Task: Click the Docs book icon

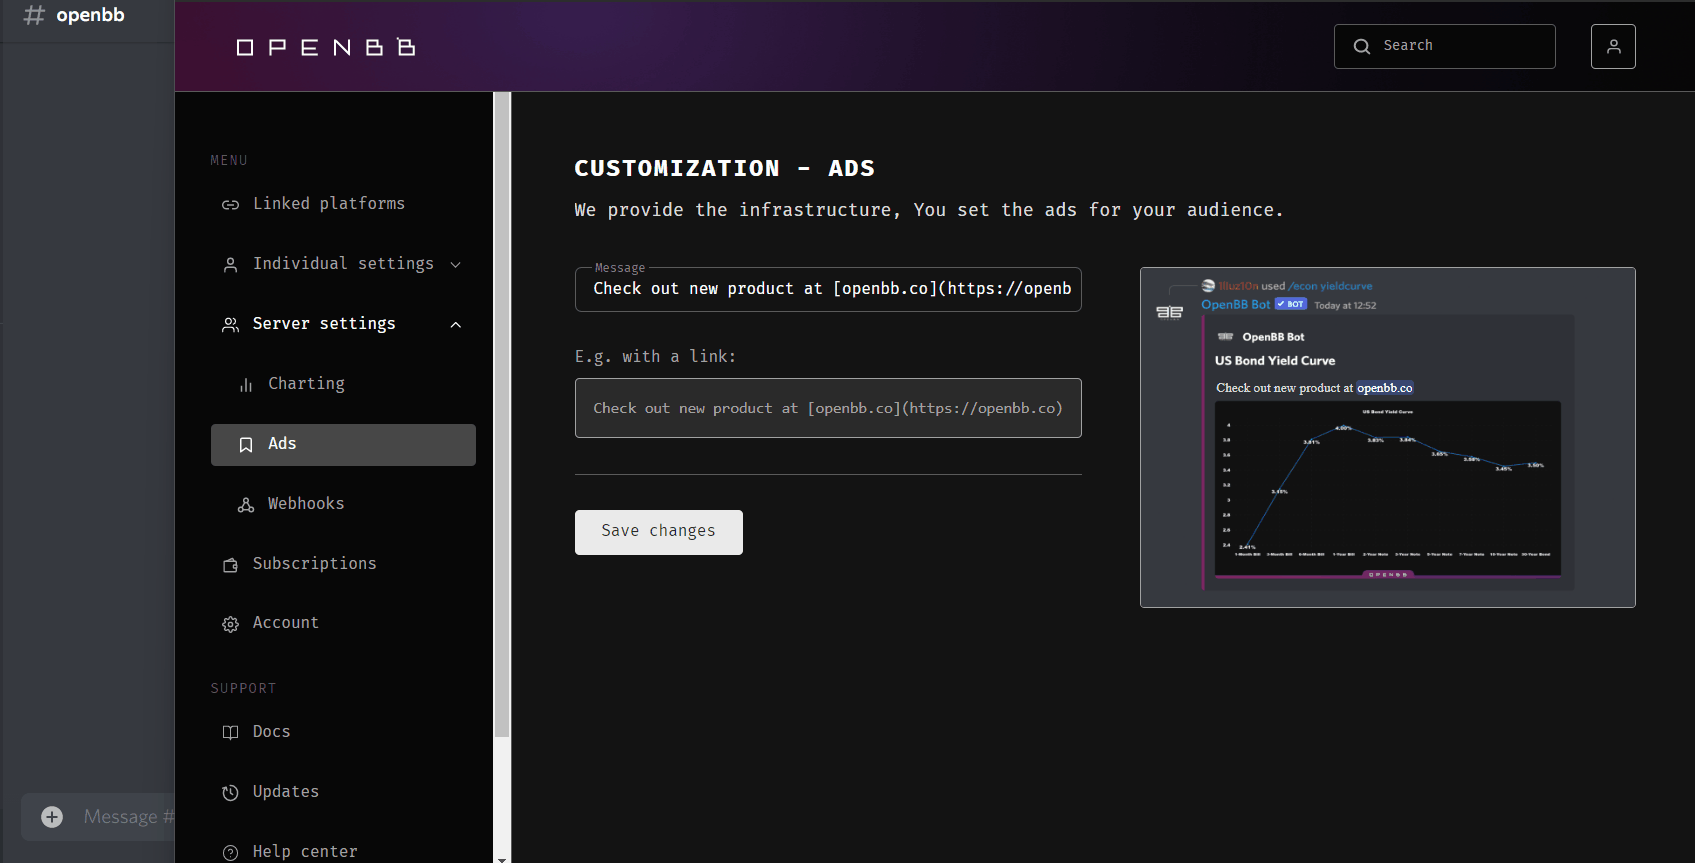Action: point(230,733)
